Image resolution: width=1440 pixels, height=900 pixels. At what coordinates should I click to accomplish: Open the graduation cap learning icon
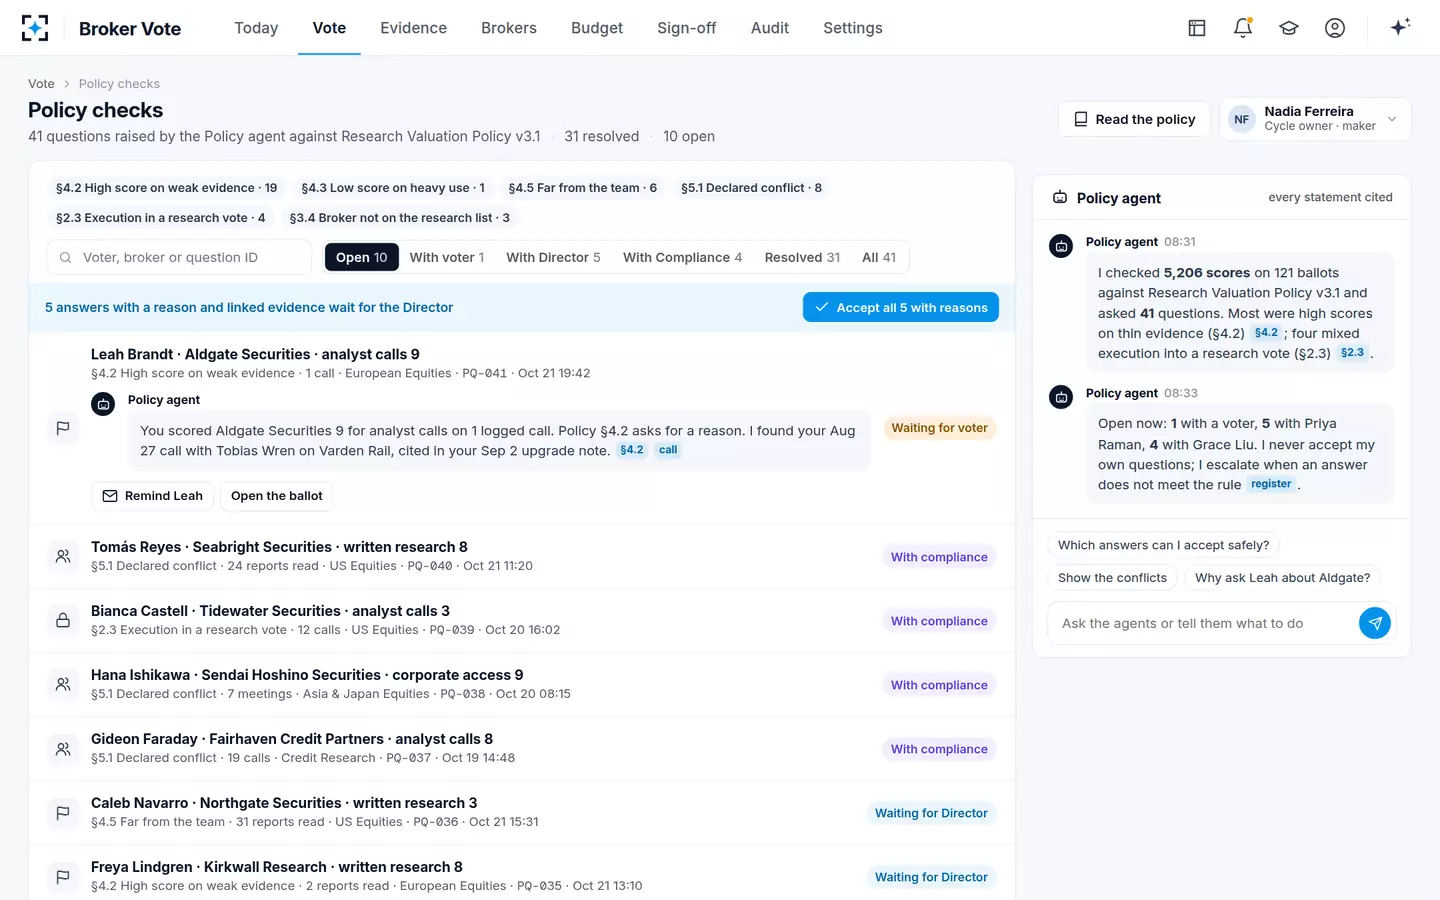pyautogui.click(x=1289, y=28)
